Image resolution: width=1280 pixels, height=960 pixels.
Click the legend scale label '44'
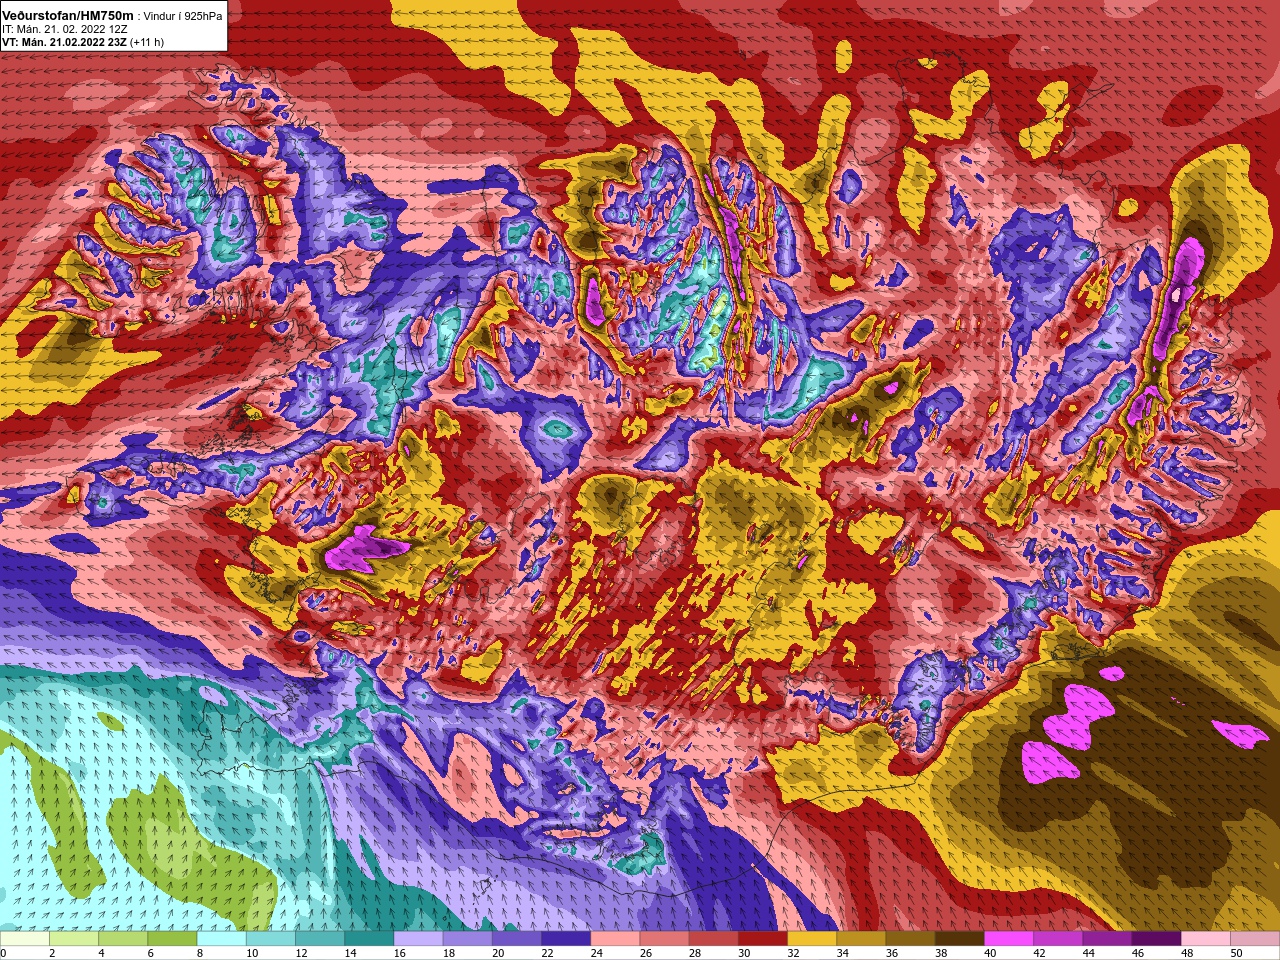click(1088, 953)
